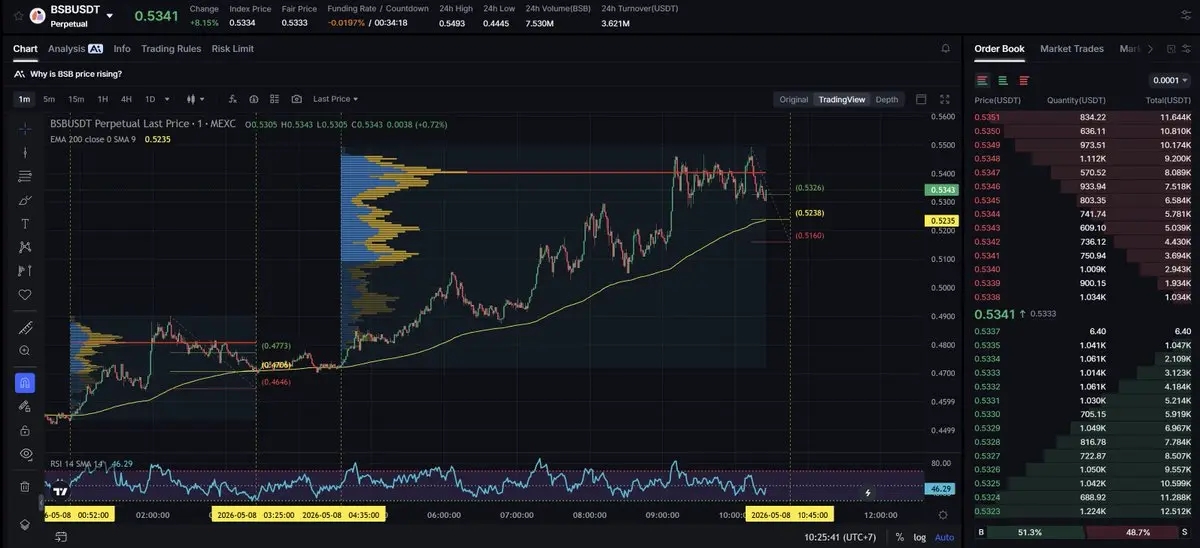
Task: Open the Last Price dropdown
Action: pos(335,99)
